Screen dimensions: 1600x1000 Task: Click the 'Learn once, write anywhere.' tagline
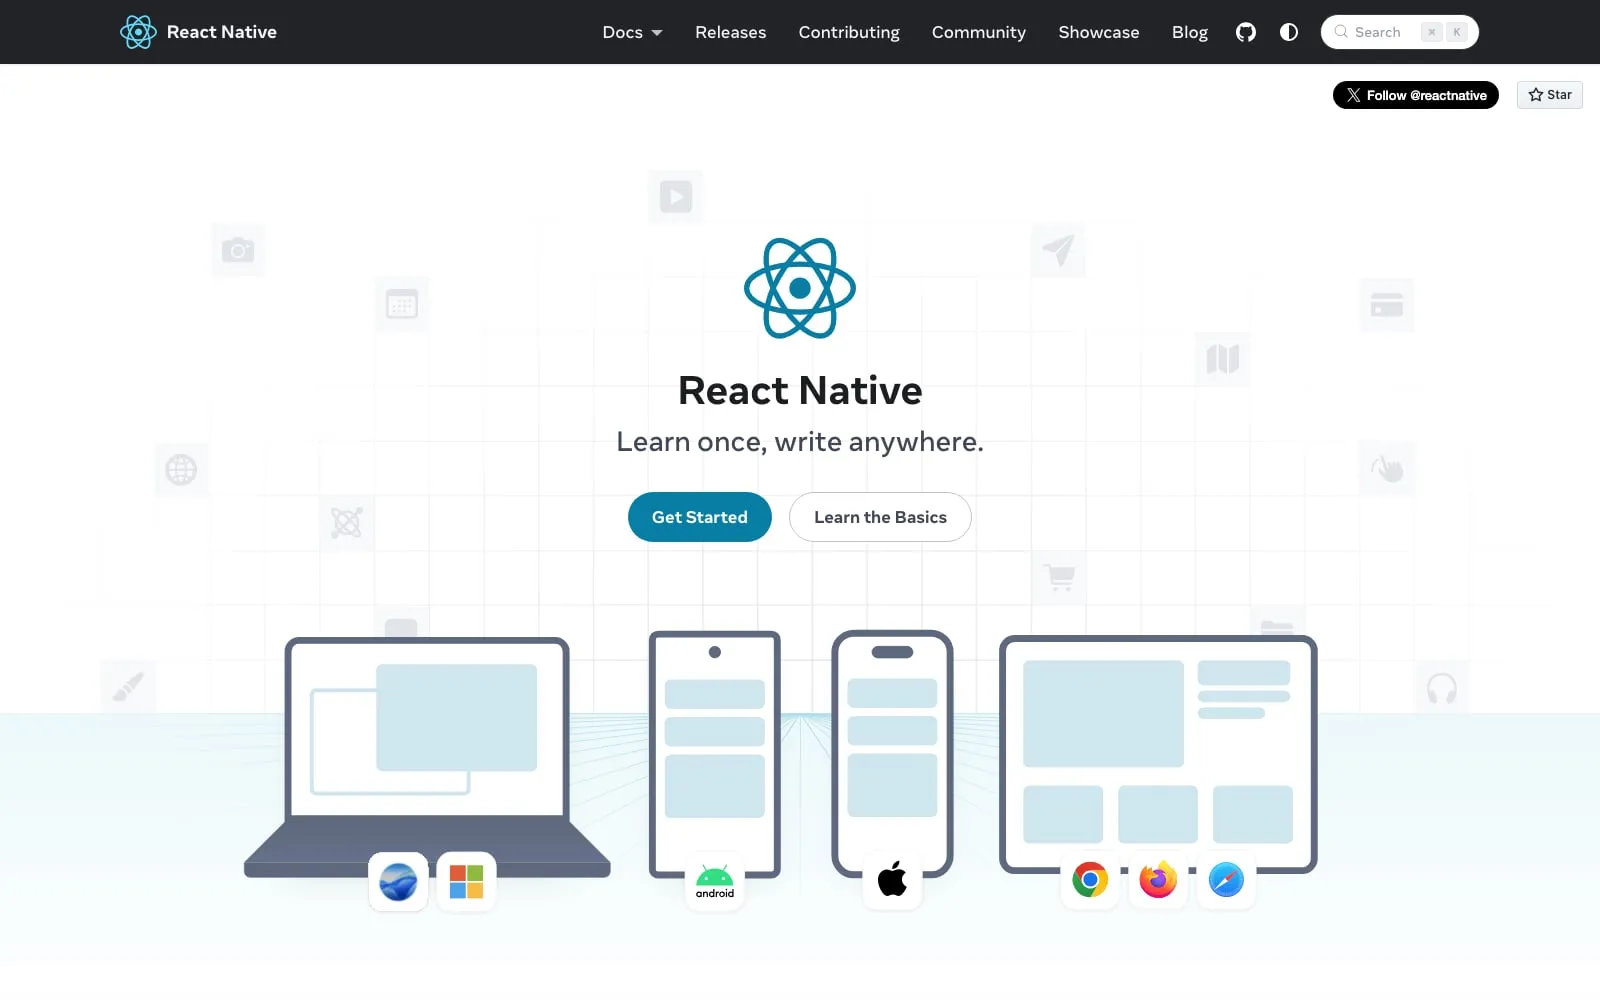tap(800, 442)
